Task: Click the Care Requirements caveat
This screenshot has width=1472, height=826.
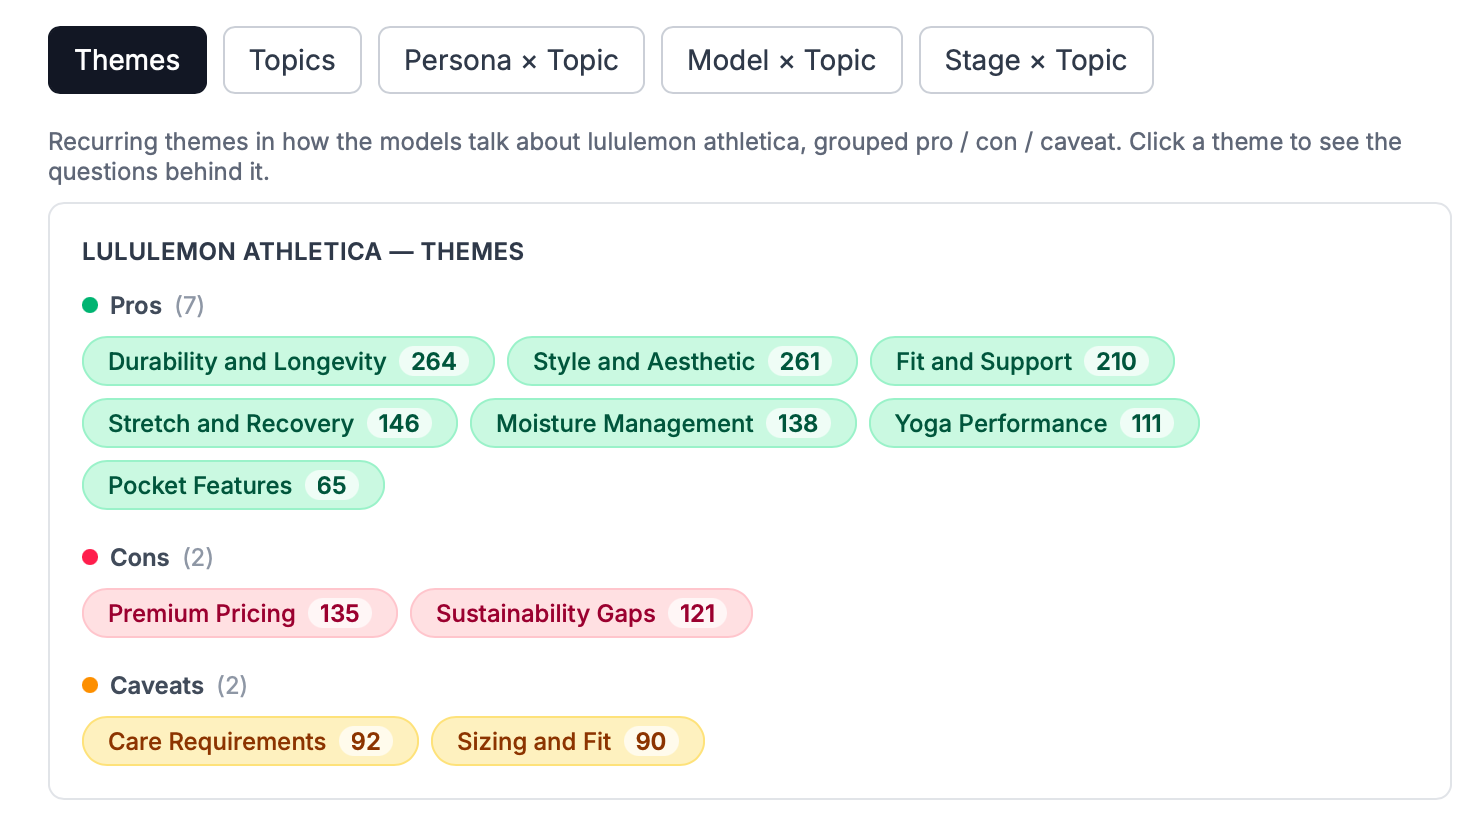Action: tap(250, 741)
